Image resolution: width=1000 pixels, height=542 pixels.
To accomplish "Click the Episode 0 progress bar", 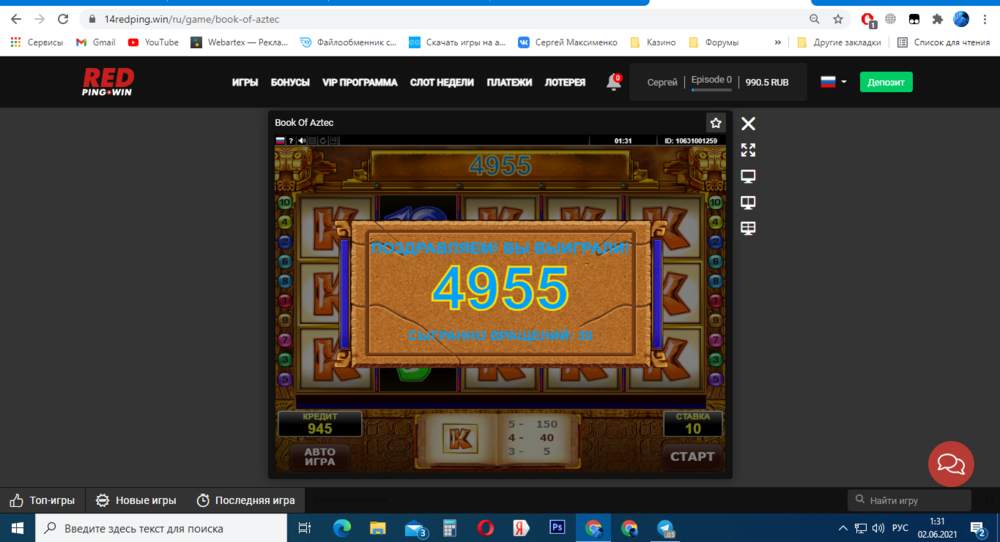I will 712,90.
